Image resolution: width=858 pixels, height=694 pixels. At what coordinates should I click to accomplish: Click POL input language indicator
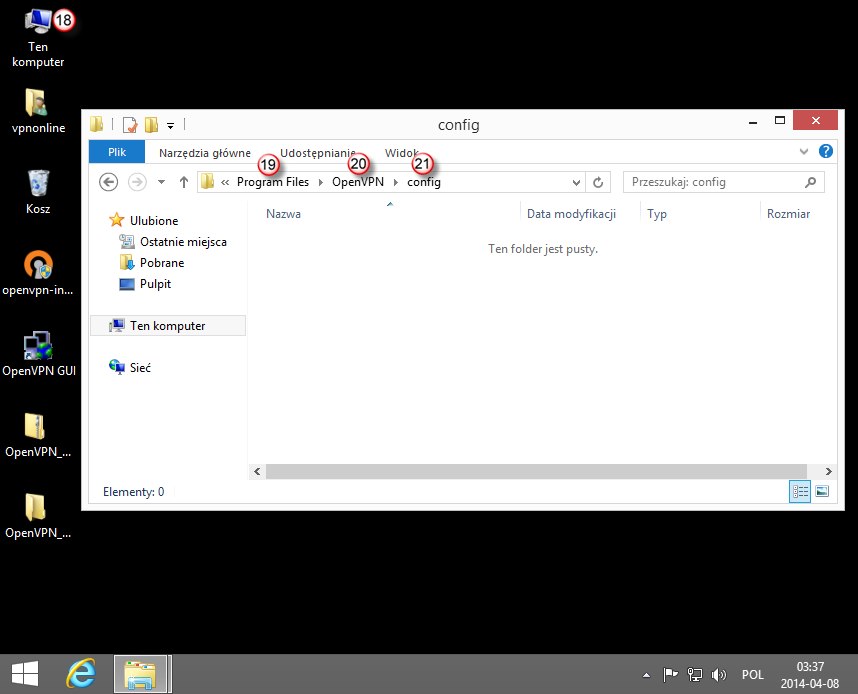[752, 675]
